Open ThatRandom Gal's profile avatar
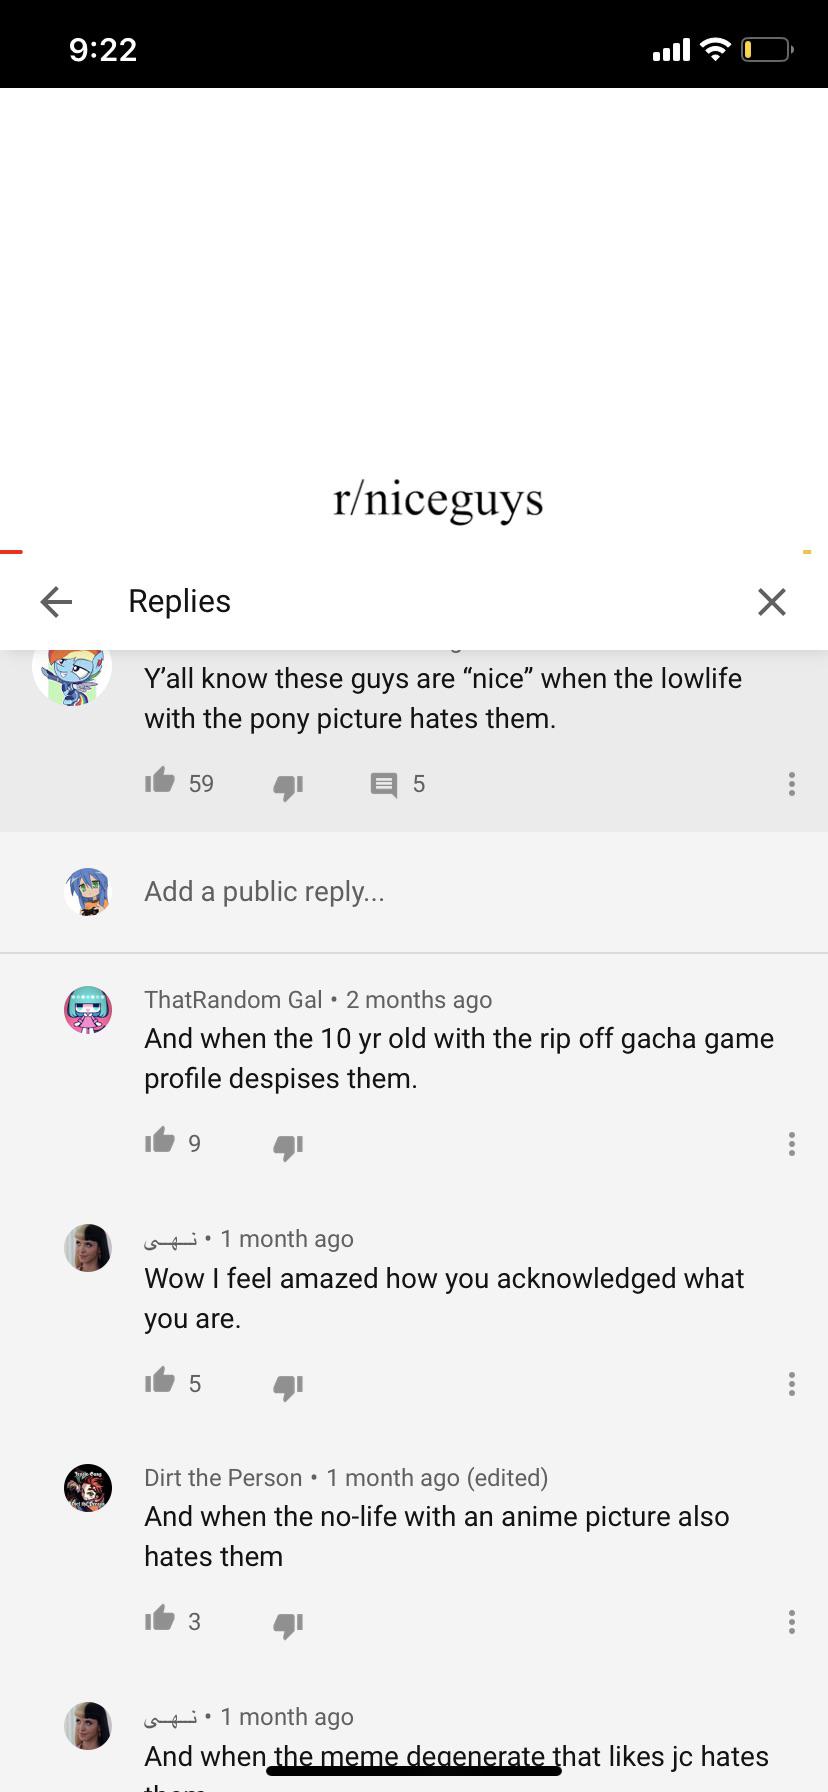The image size is (828, 1792). pos(88,1009)
